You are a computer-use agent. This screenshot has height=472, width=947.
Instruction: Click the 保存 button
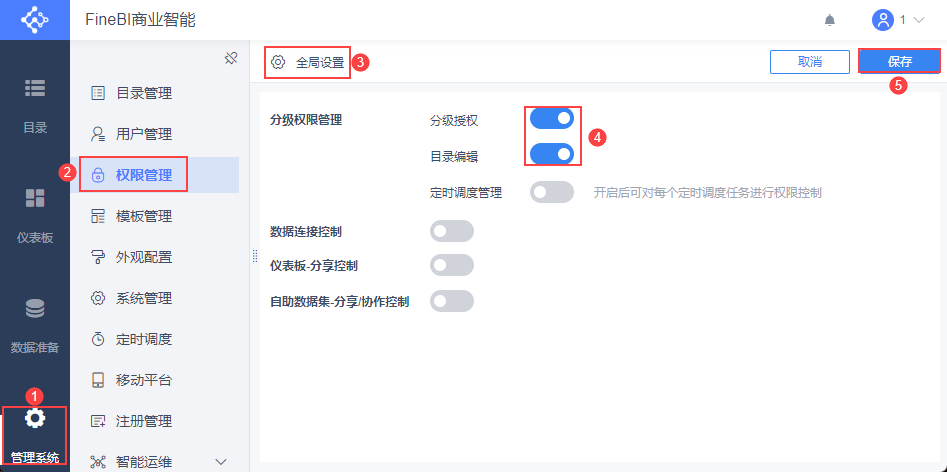click(899, 62)
